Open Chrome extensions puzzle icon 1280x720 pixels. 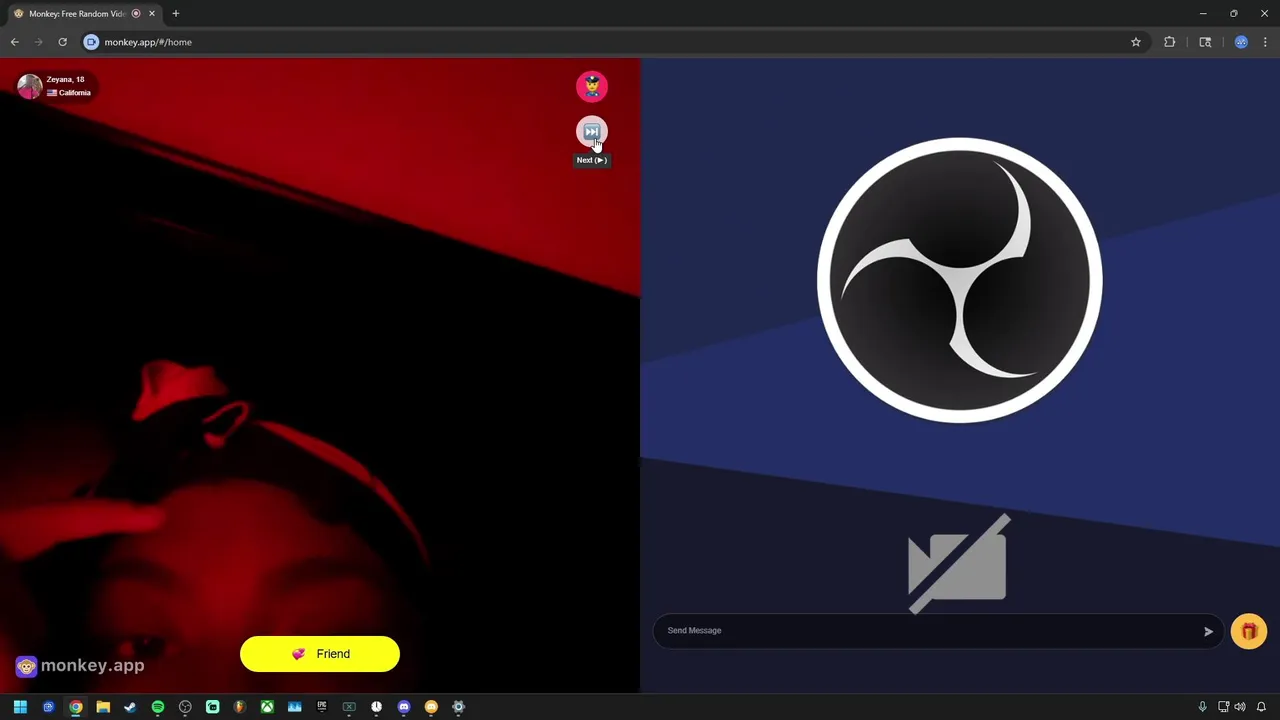1170,42
